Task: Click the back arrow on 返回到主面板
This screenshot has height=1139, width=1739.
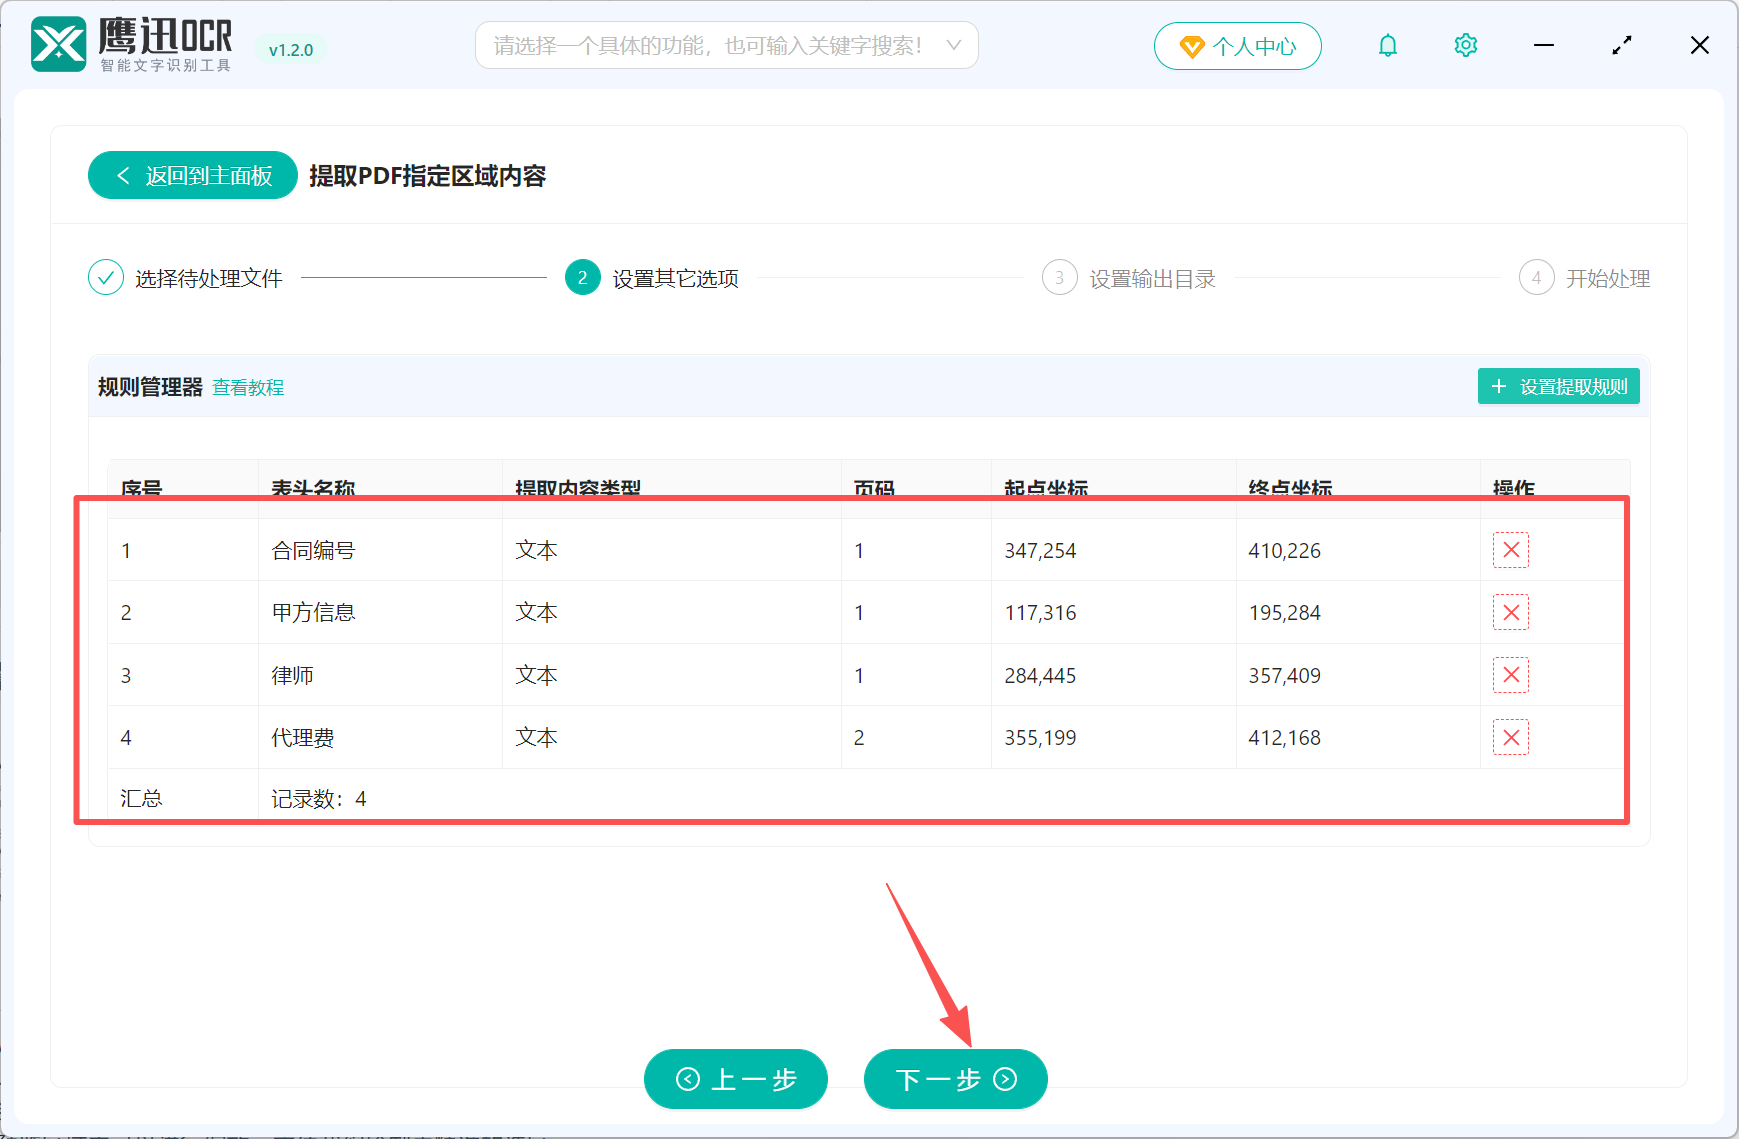Action: click(x=122, y=175)
